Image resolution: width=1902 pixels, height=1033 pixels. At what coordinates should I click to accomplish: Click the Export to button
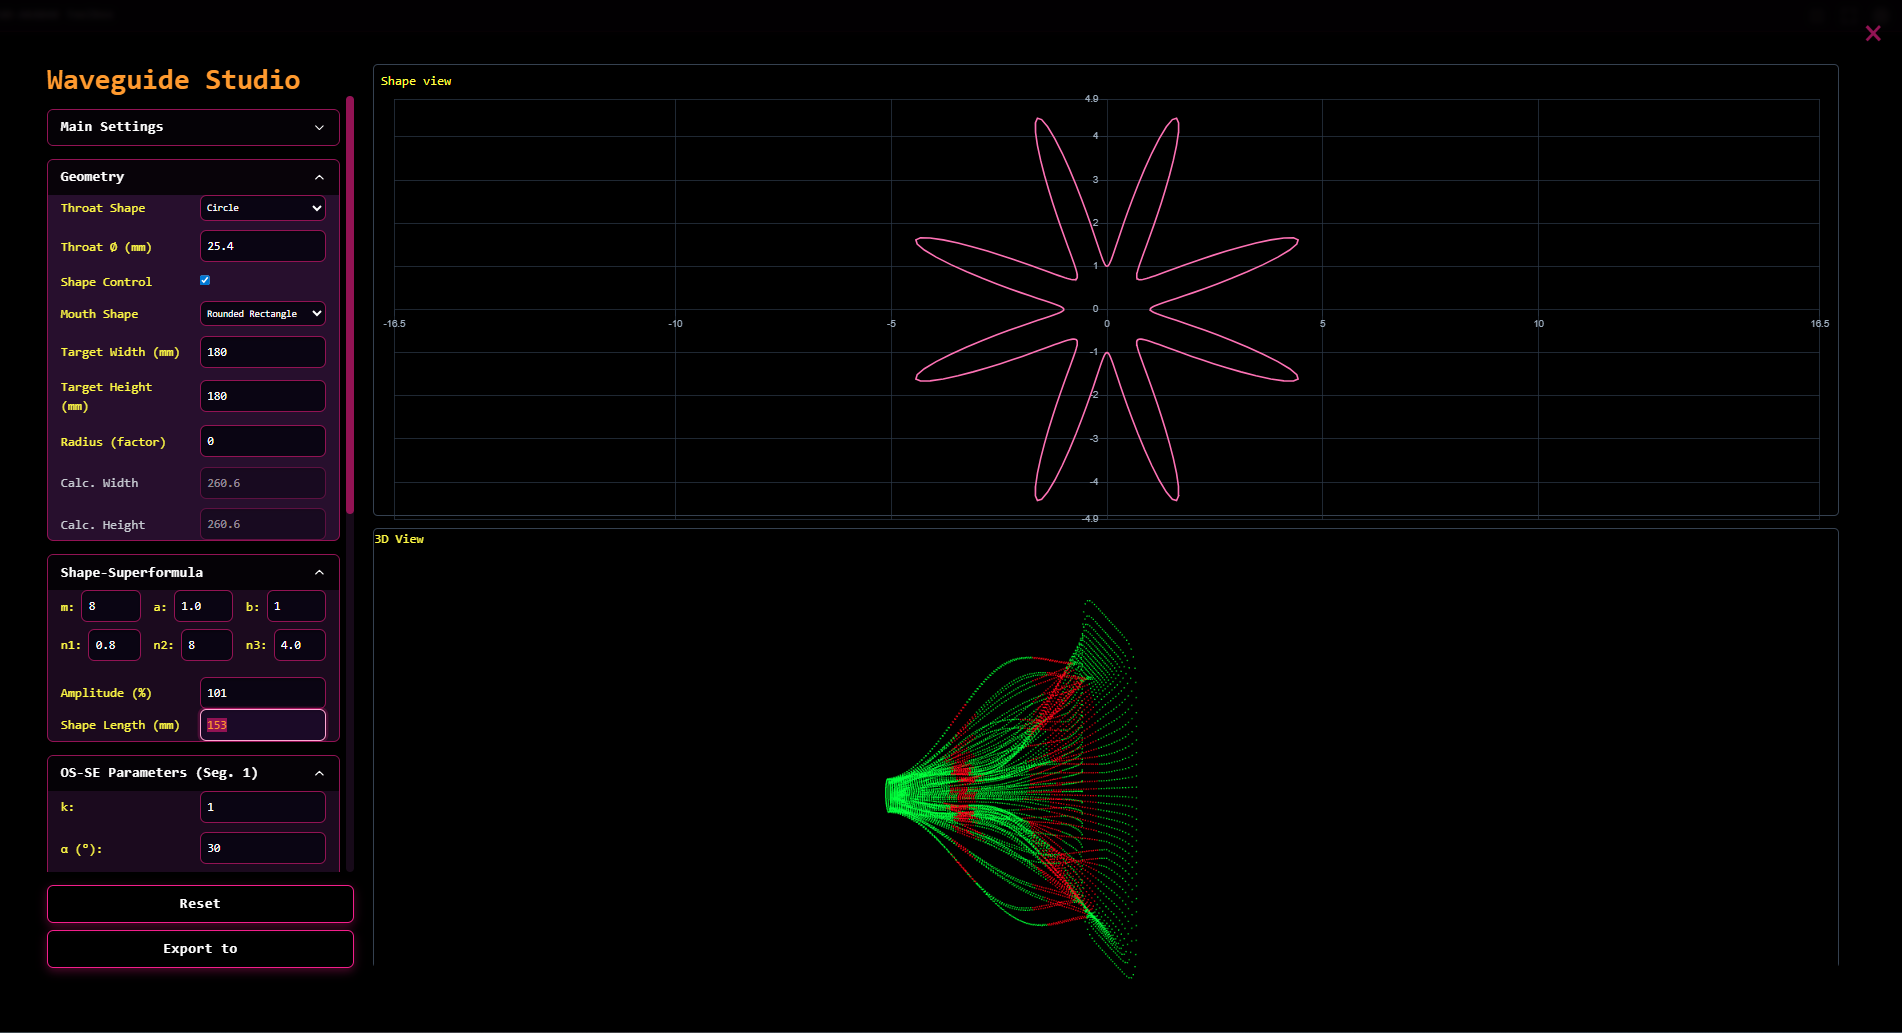click(200, 949)
